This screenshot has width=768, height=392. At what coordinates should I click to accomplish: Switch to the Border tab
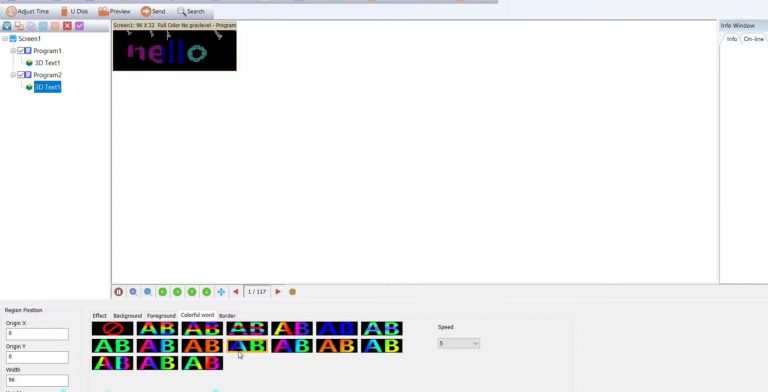point(227,316)
